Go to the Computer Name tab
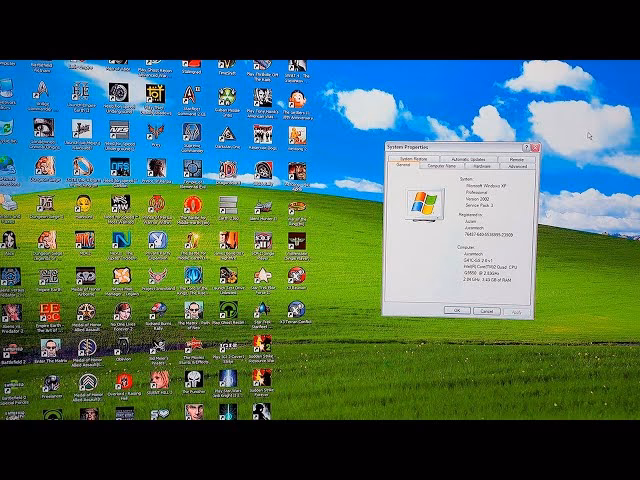Viewport: 640px width, 480px height. coord(441,166)
